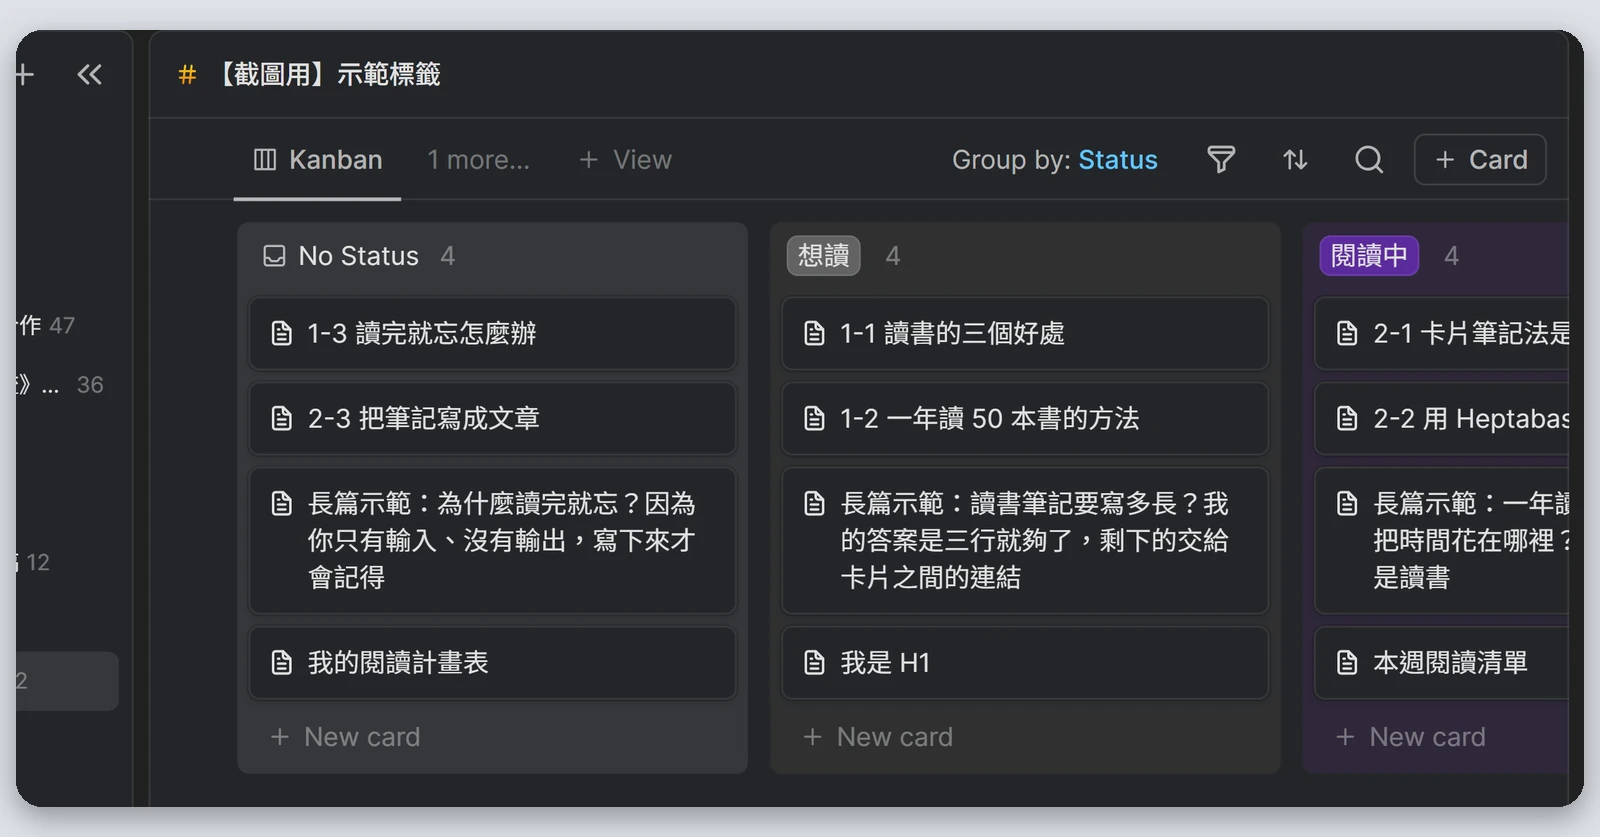Open card 長篇示範：為什麼讀完就忘
This screenshot has height=837, width=1600.
pos(492,540)
